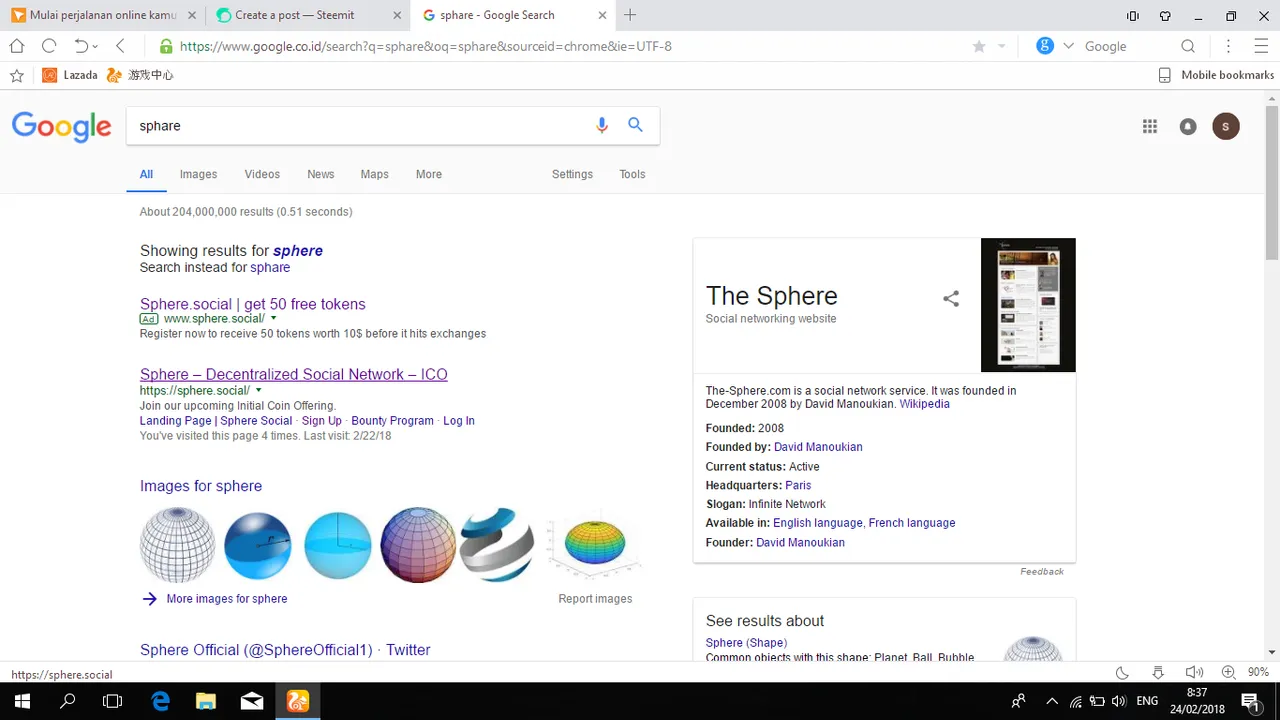1280x720 pixels.
Task: Open the Google apps grid
Action: 1150,126
